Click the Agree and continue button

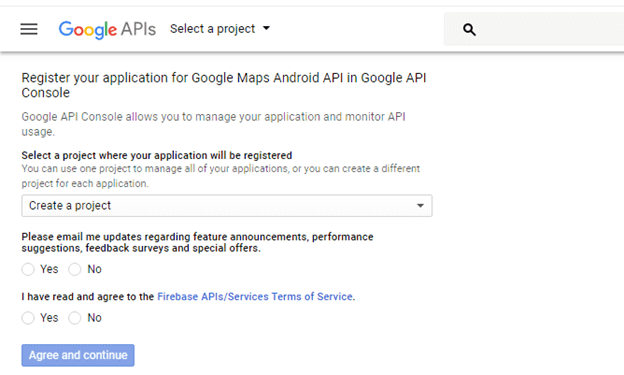pyautogui.click(x=78, y=355)
